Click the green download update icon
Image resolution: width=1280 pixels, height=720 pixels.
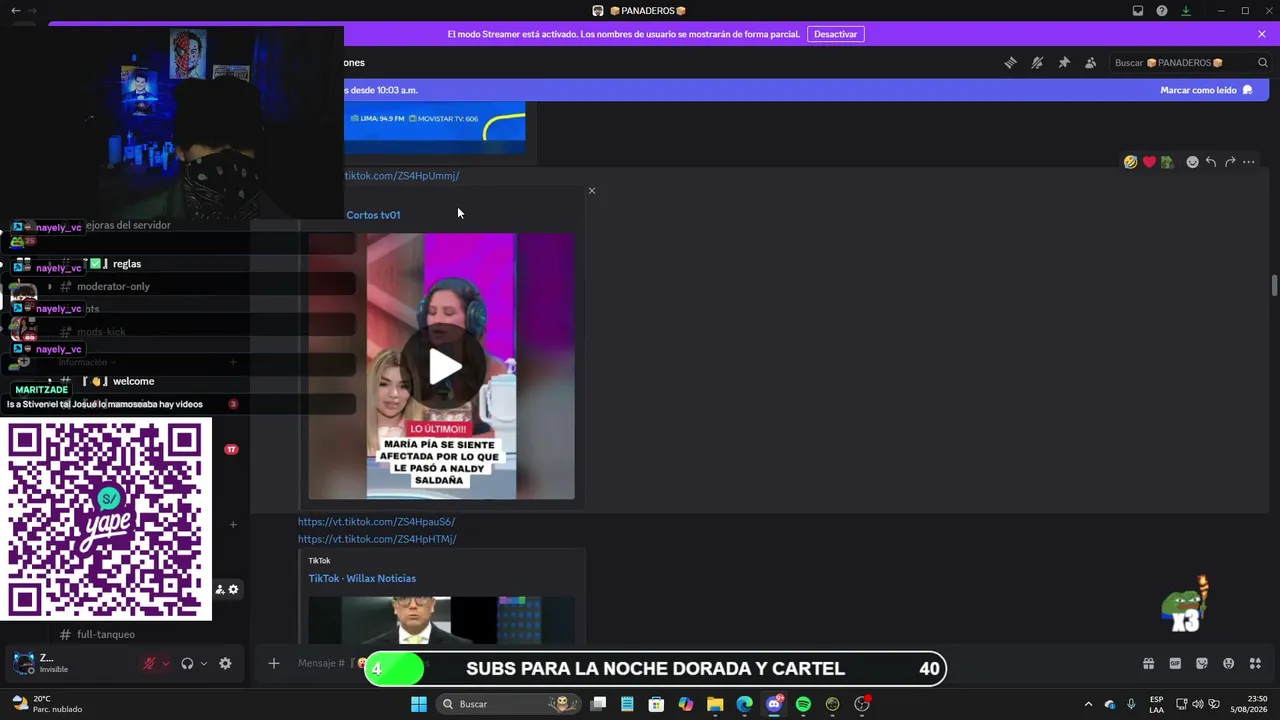click(x=1186, y=11)
